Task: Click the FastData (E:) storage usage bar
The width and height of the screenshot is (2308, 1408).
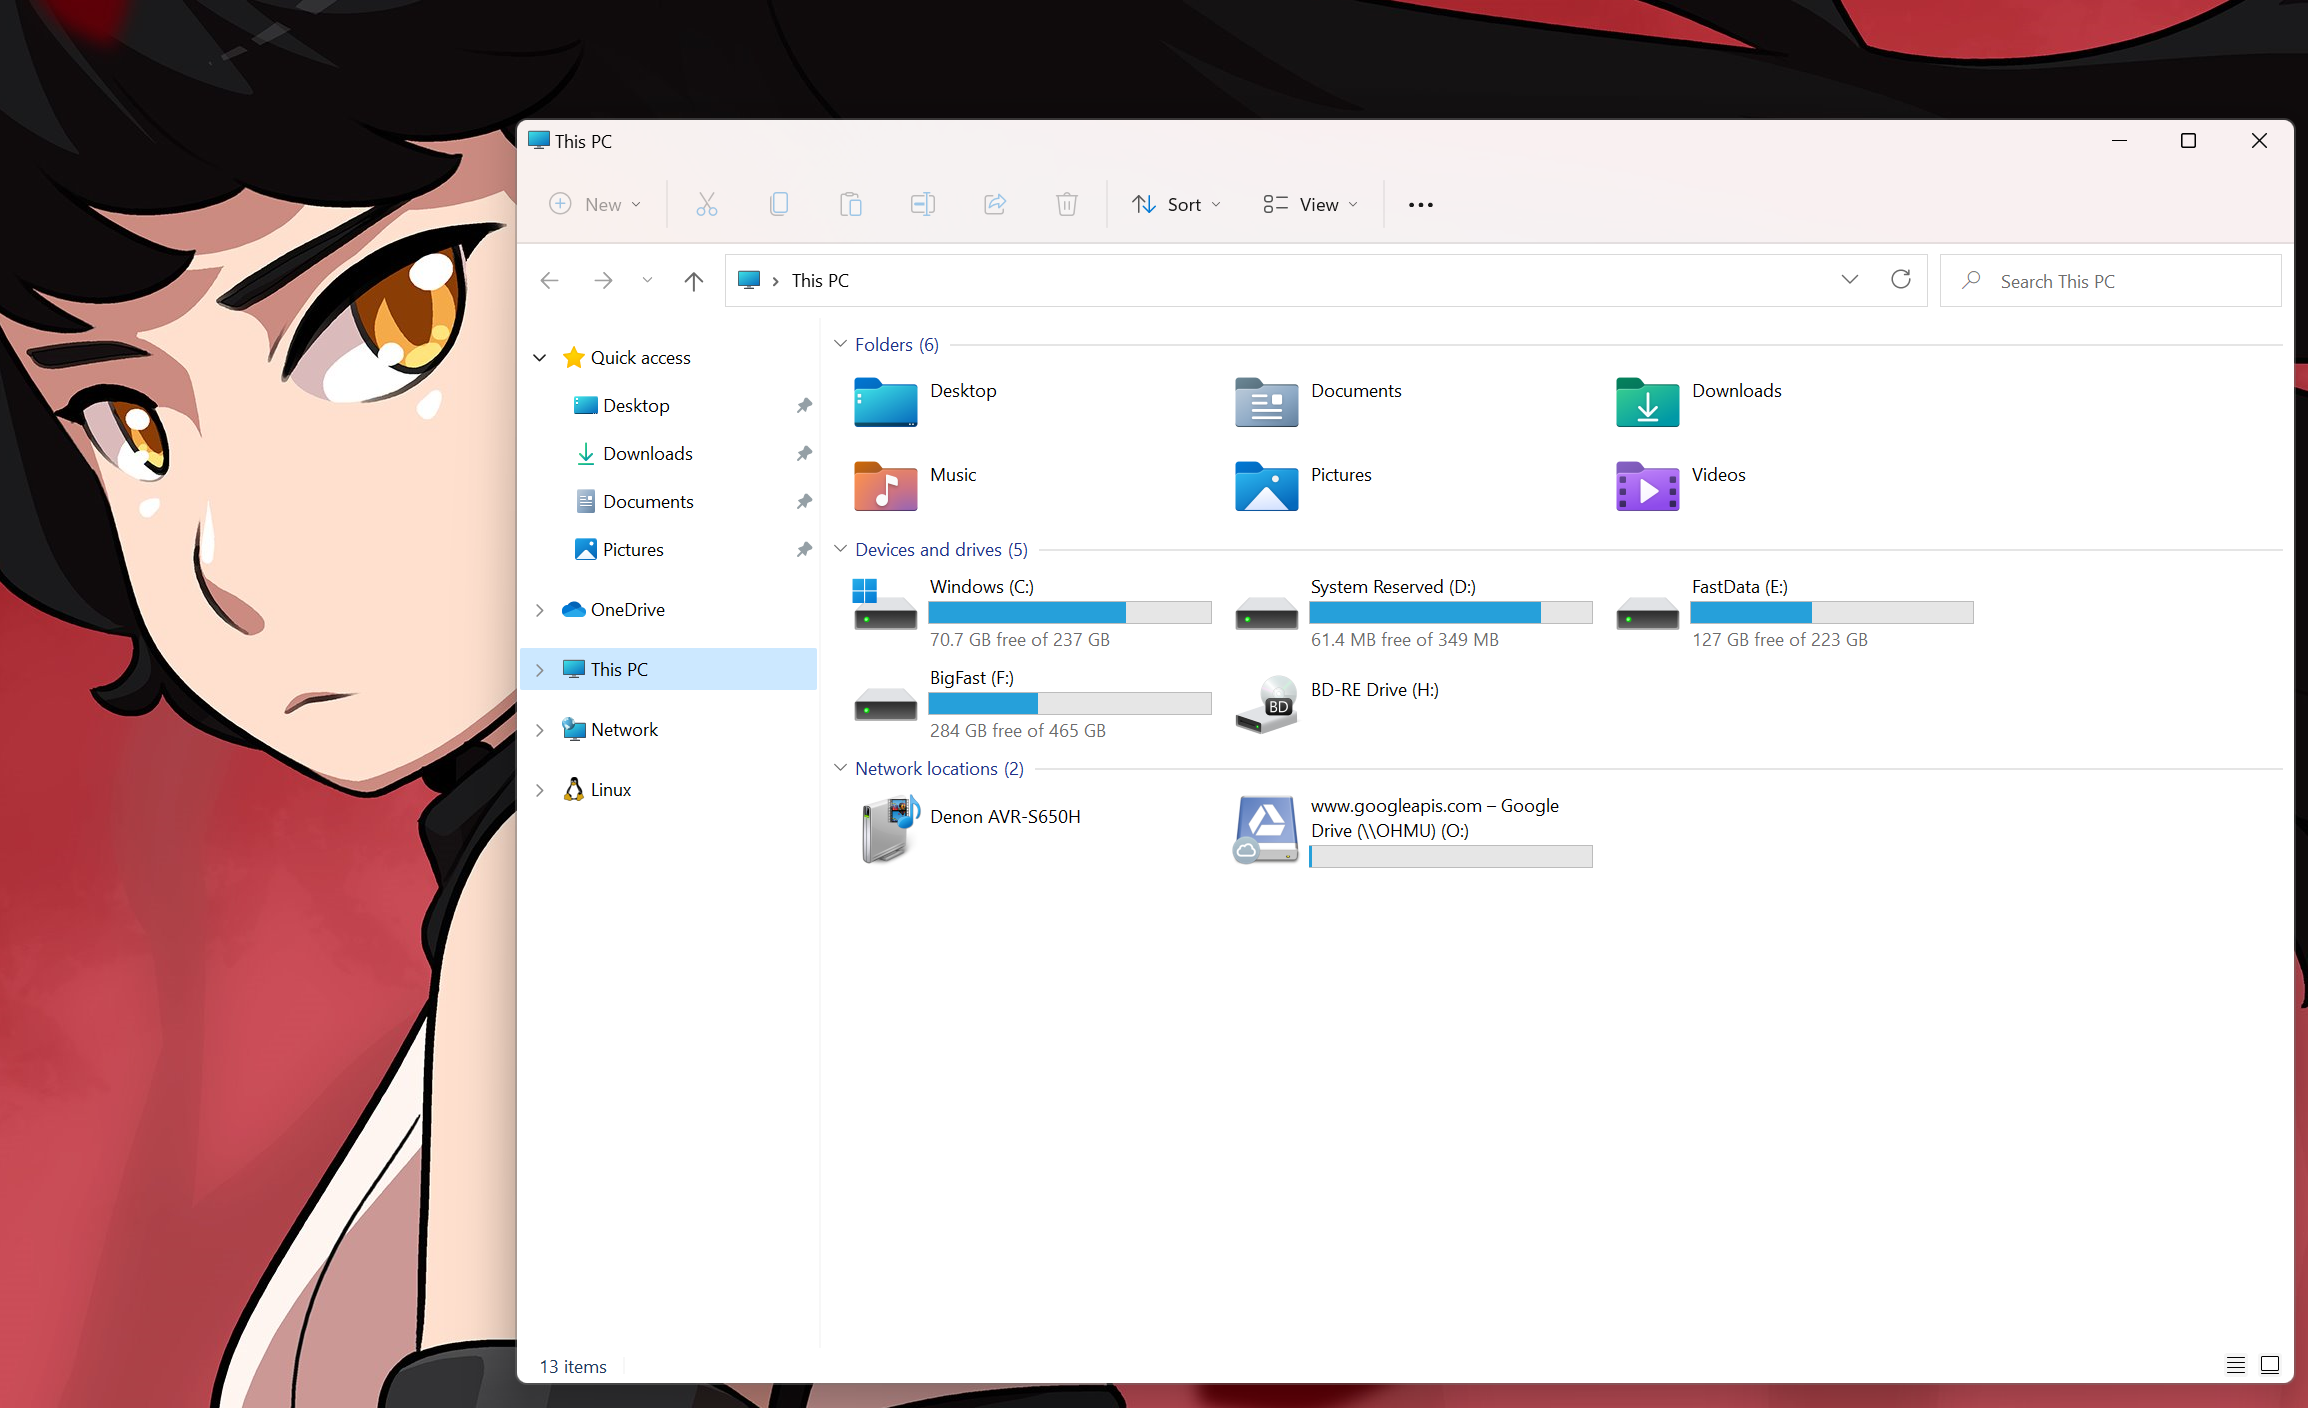Action: click(1832, 612)
